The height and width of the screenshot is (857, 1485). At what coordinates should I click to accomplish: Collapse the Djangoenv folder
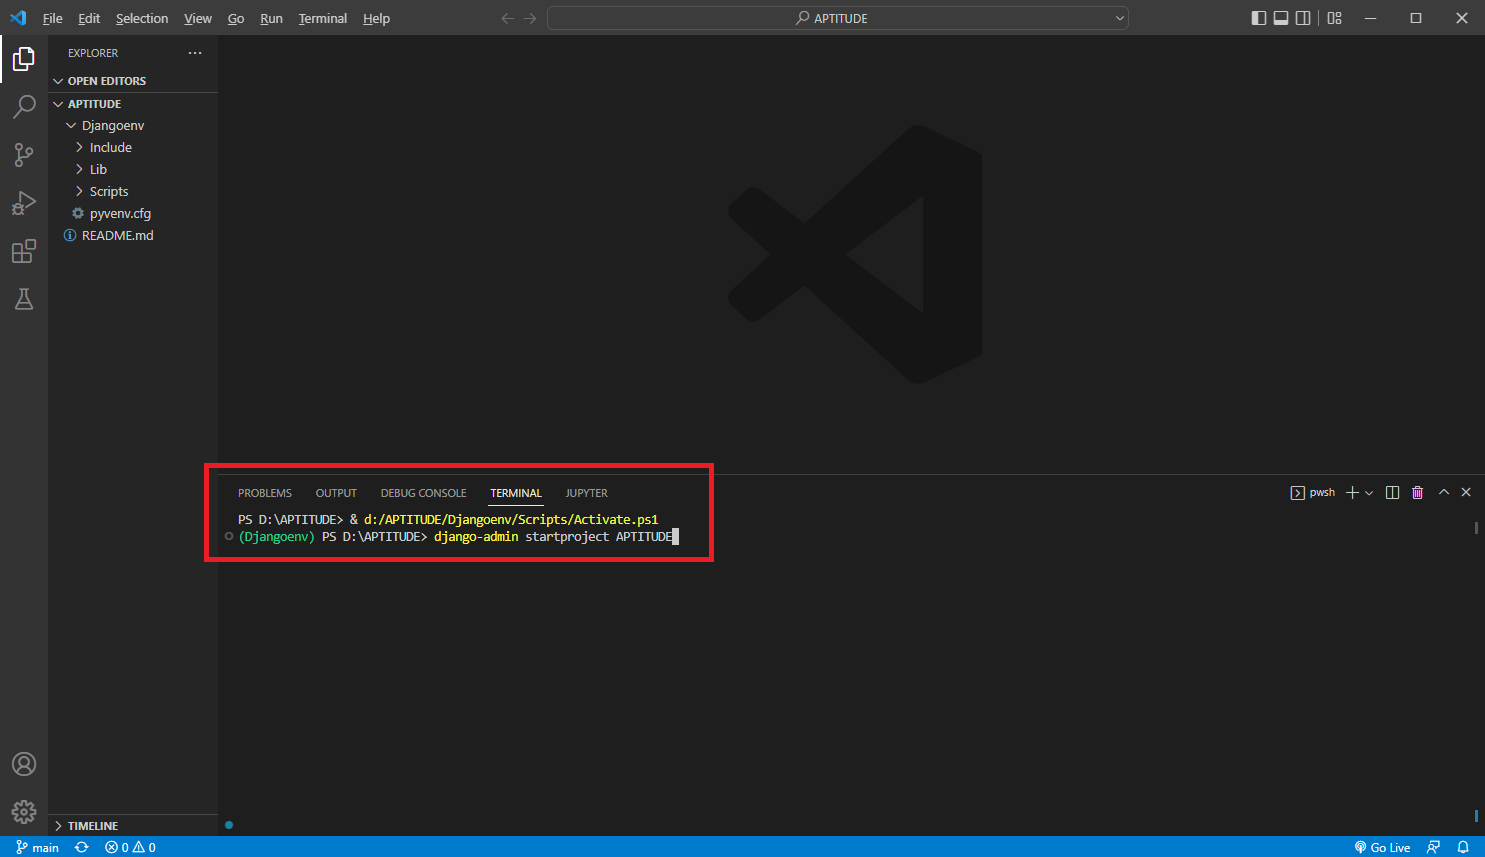(133, 126)
